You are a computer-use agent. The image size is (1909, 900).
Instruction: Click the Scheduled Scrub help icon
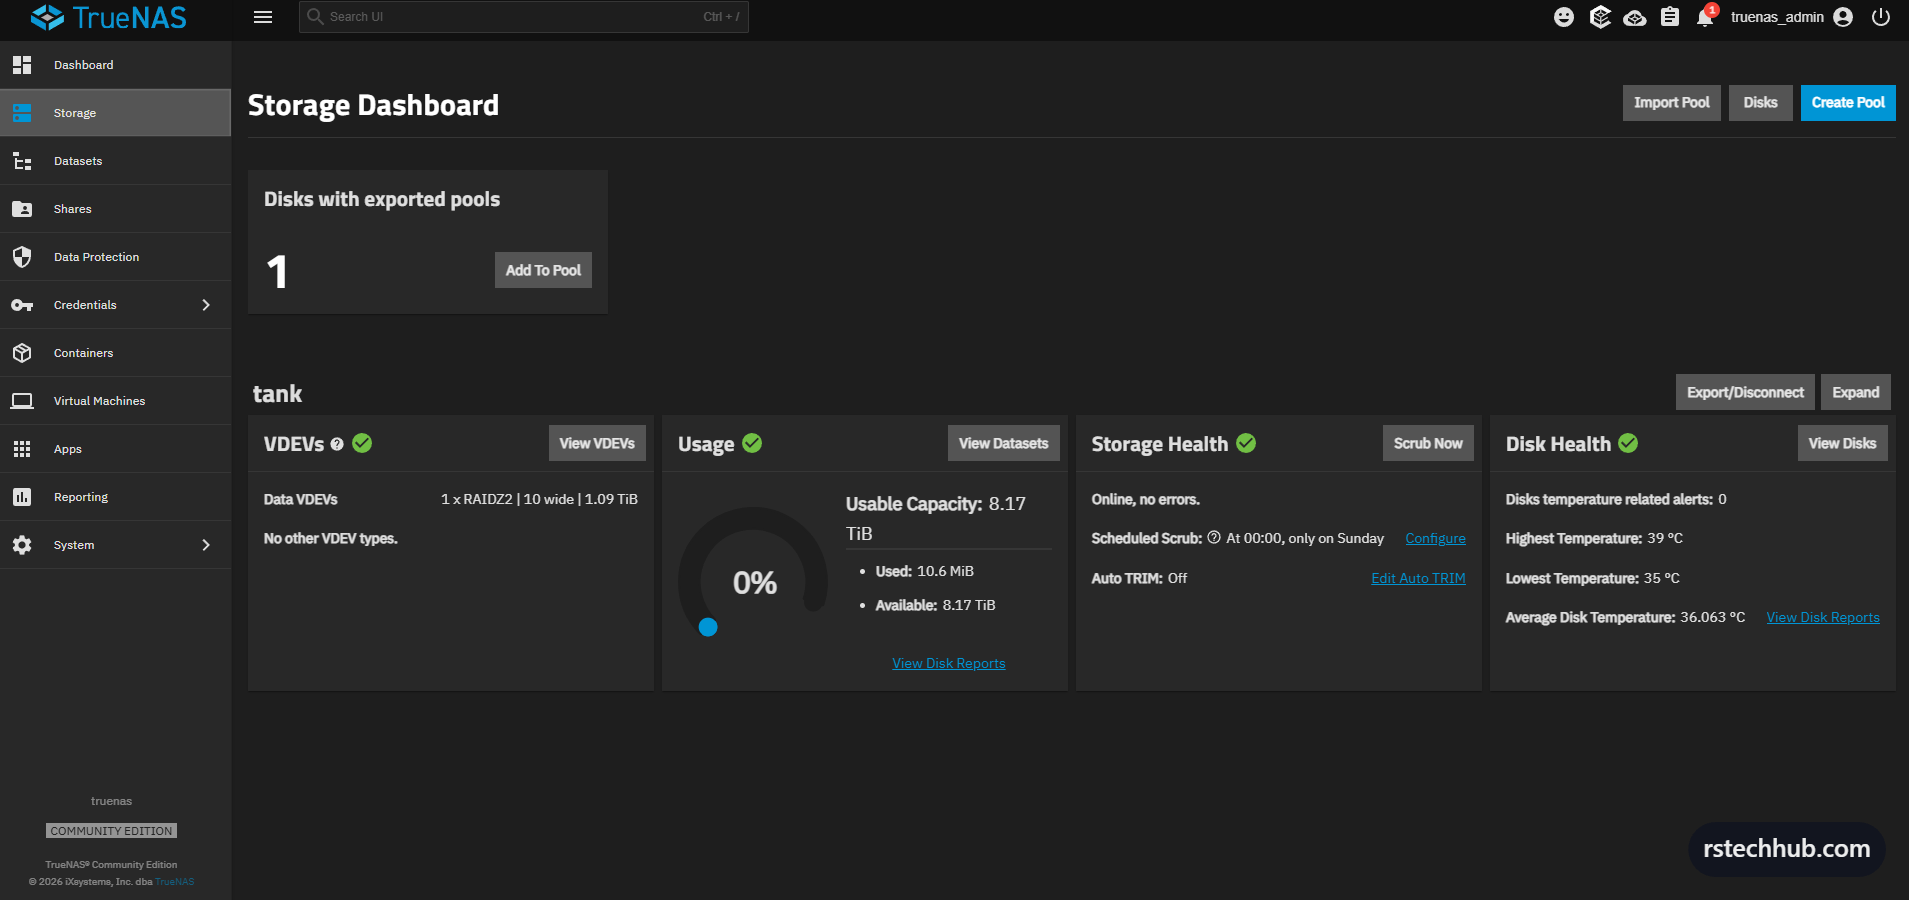click(1214, 537)
